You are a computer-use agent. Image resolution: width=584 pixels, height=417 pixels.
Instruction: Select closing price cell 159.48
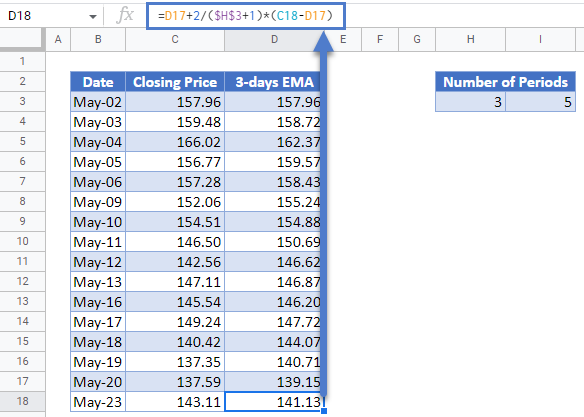point(175,122)
